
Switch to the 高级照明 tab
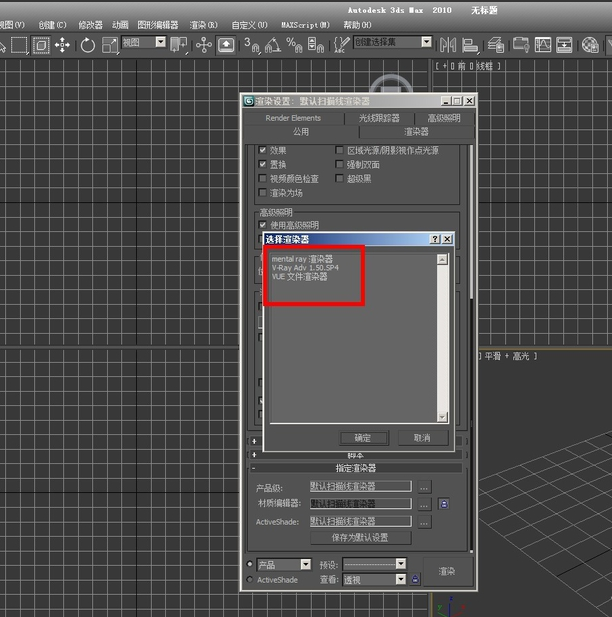pos(444,118)
